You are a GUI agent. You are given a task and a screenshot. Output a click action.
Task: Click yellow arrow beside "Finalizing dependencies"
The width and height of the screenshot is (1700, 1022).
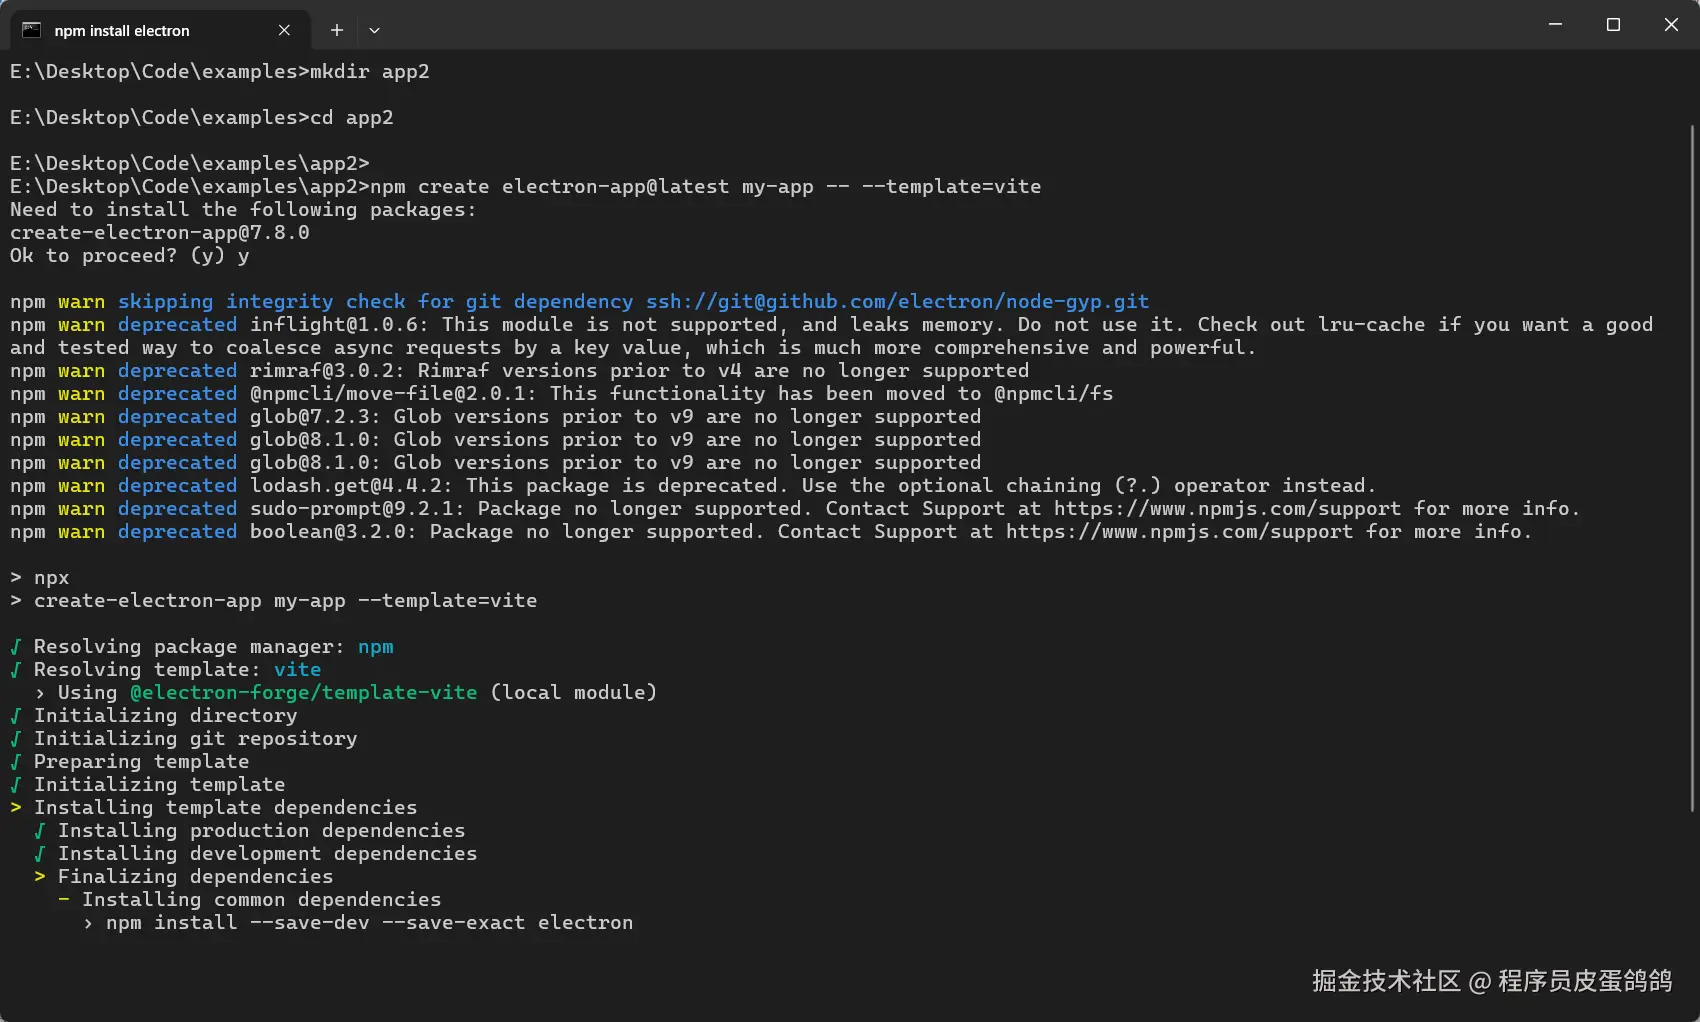tap(40, 877)
